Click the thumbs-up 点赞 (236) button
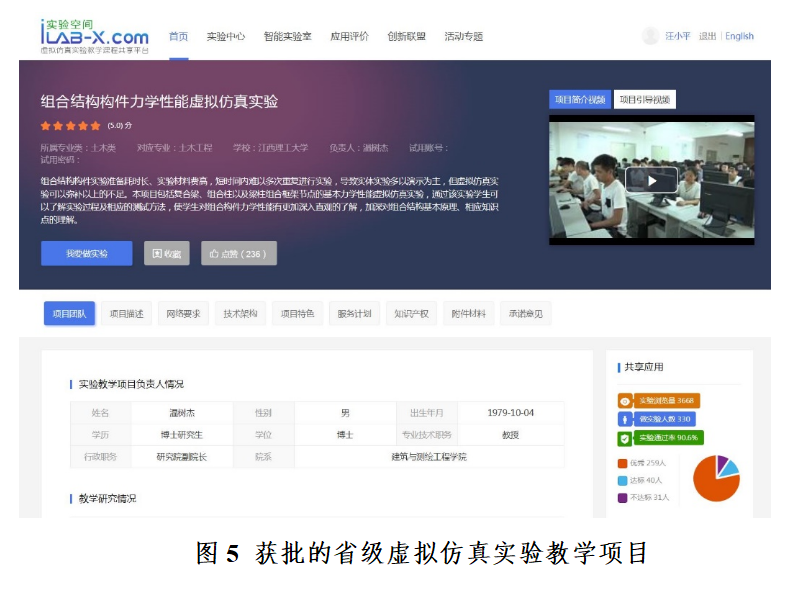Screen dimensions: 791x597 click(238, 254)
